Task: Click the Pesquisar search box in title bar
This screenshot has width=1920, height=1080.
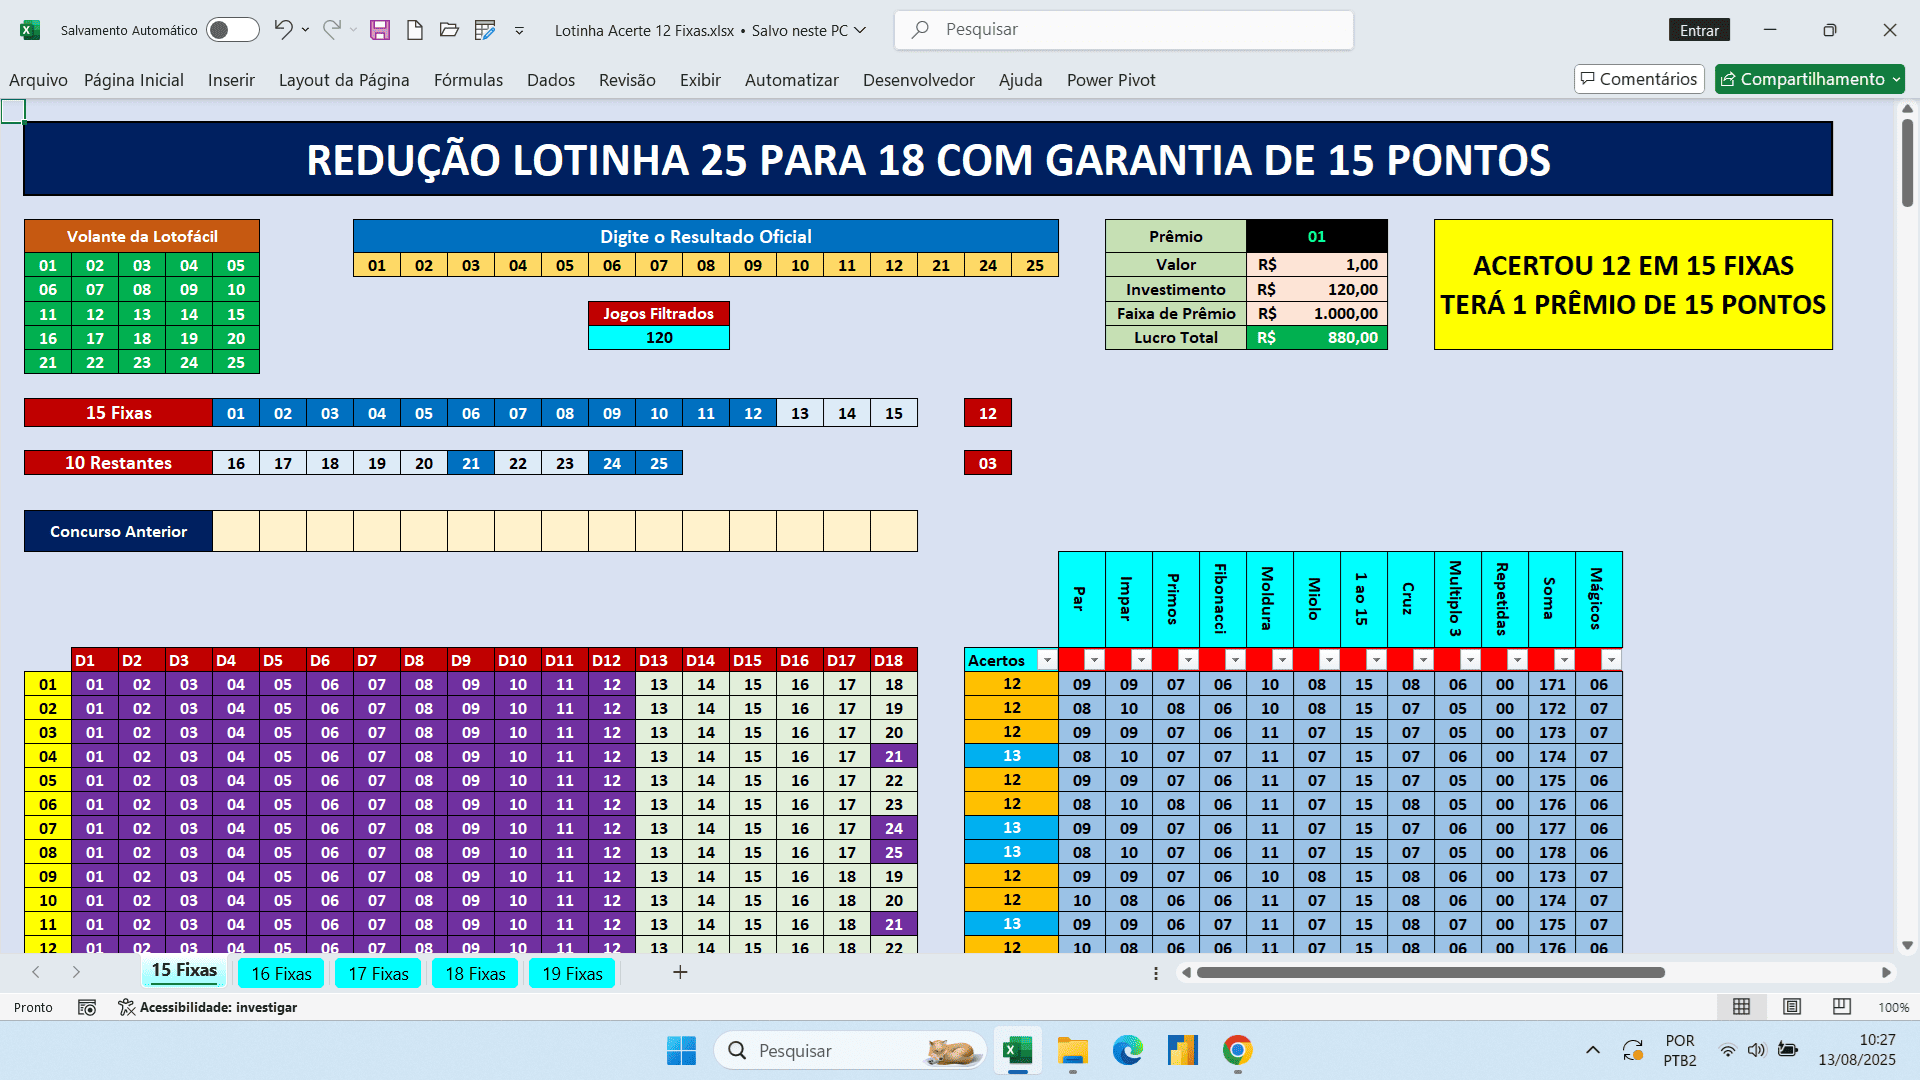Action: pyautogui.click(x=1124, y=30)
